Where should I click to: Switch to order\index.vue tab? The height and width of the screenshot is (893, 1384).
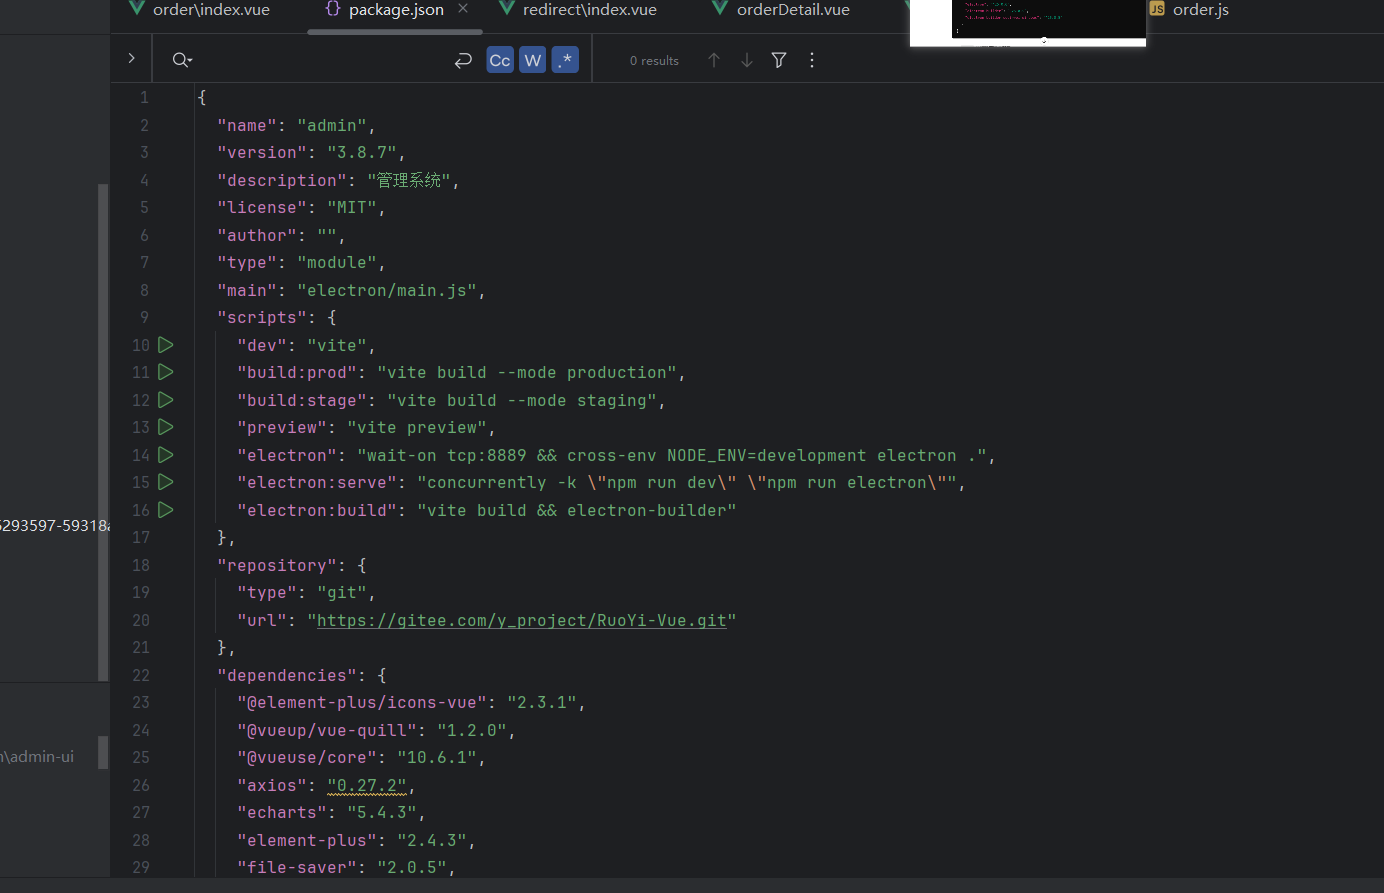[200, 10]
